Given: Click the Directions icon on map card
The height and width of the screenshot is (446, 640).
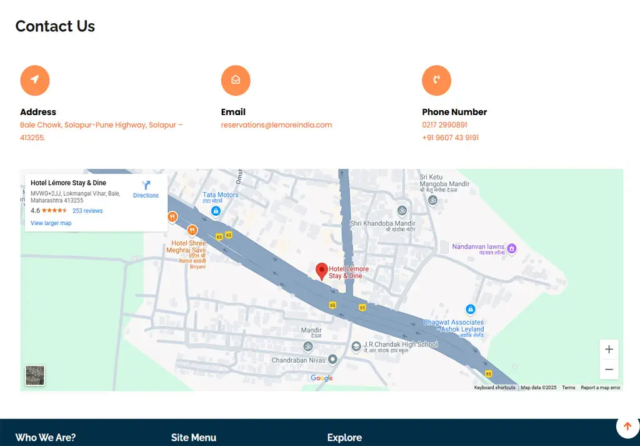Looking at the screenshot, I should [x=146, y=186].
